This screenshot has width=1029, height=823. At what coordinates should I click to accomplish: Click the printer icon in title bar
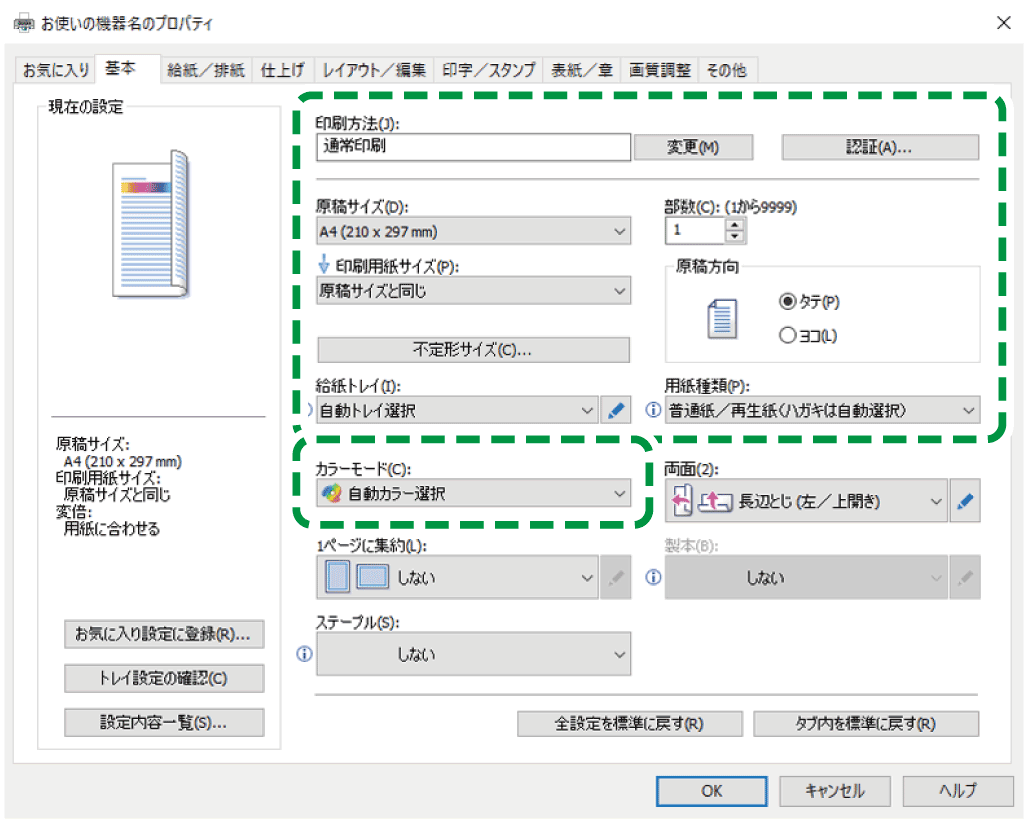(x=22, y=22)
